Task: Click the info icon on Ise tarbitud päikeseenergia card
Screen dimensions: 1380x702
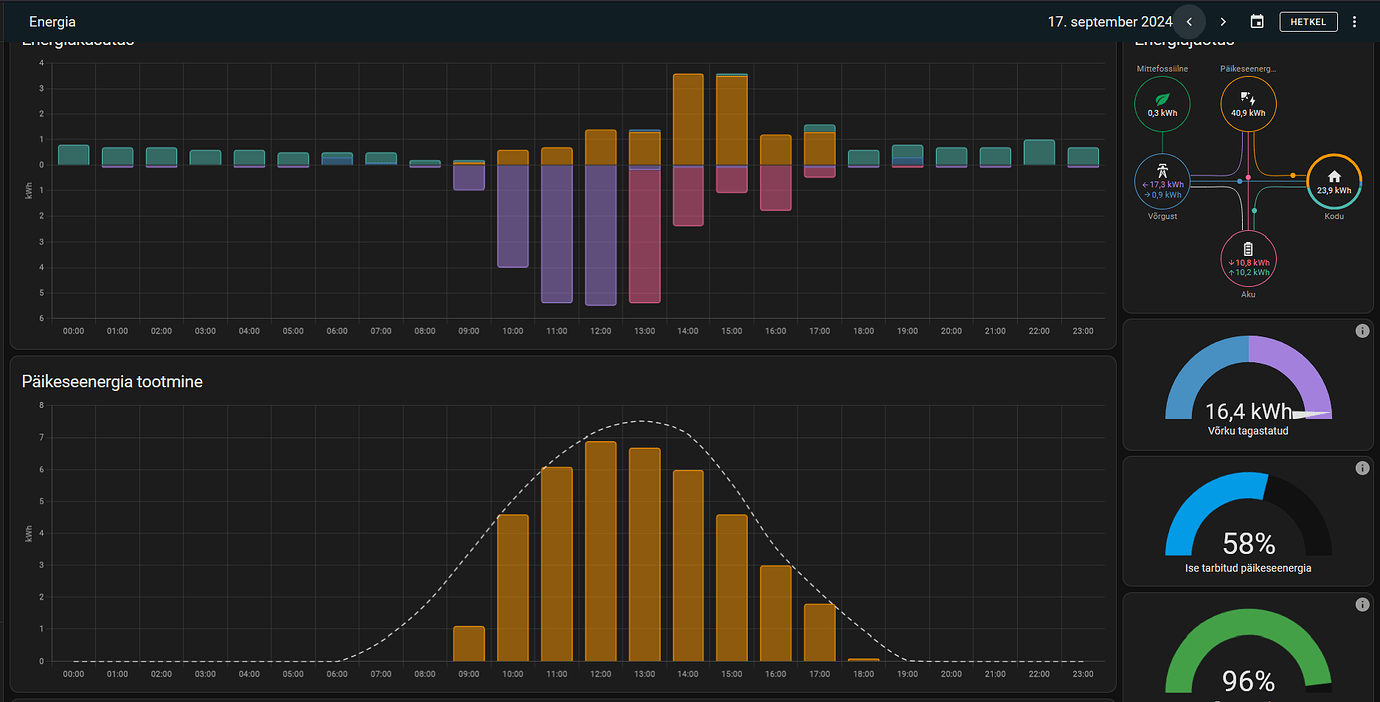Action: [1362, 467]
